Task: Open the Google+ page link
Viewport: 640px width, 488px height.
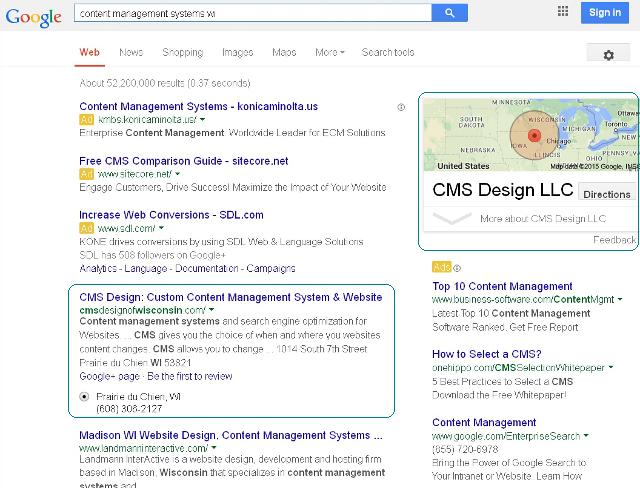Action: coord(109,376)
